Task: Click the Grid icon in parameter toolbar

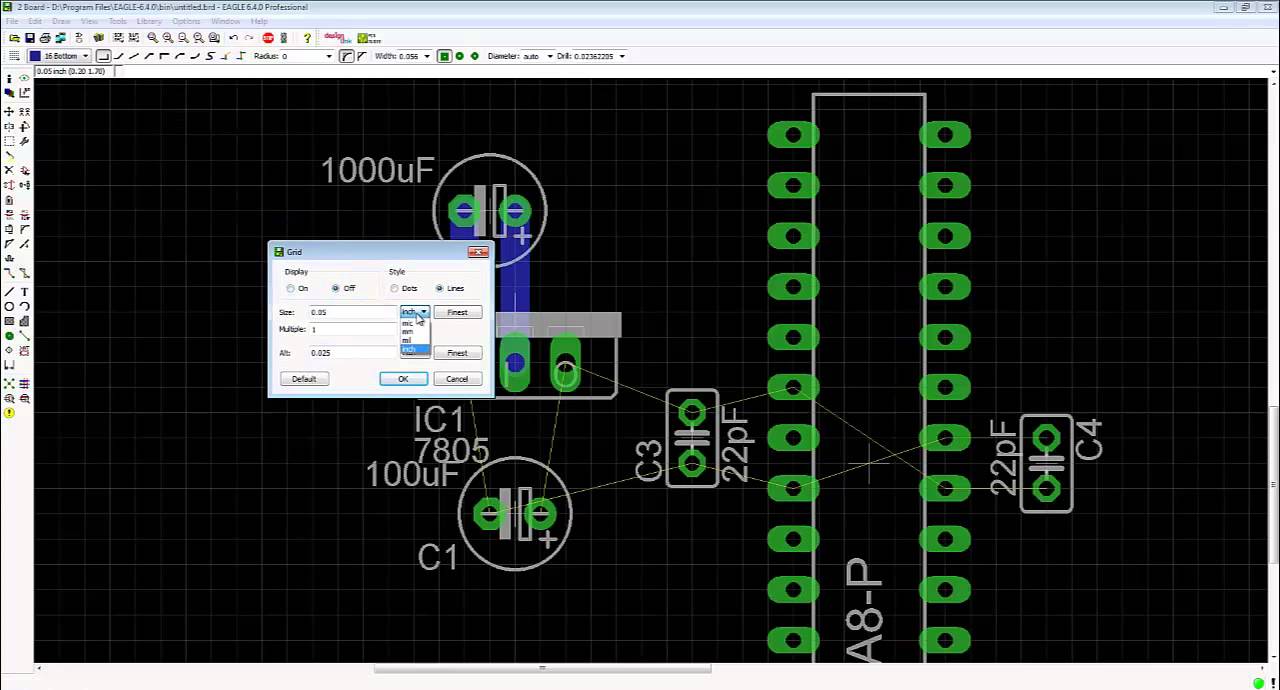Action: coord(14,56)
